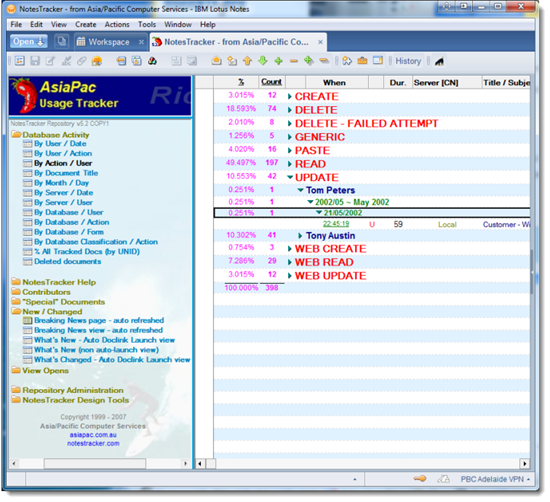550x502 pixels.
Task: Click the Open button
Action: [x=28, y=42]
